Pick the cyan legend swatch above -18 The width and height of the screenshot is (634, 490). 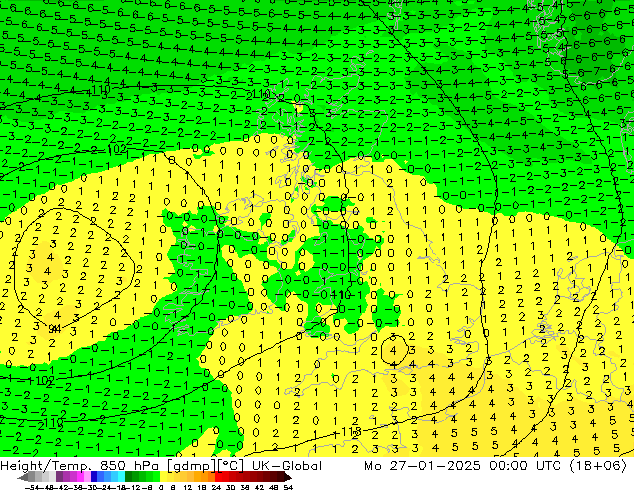pyautogui.click(x=122, y=476)
